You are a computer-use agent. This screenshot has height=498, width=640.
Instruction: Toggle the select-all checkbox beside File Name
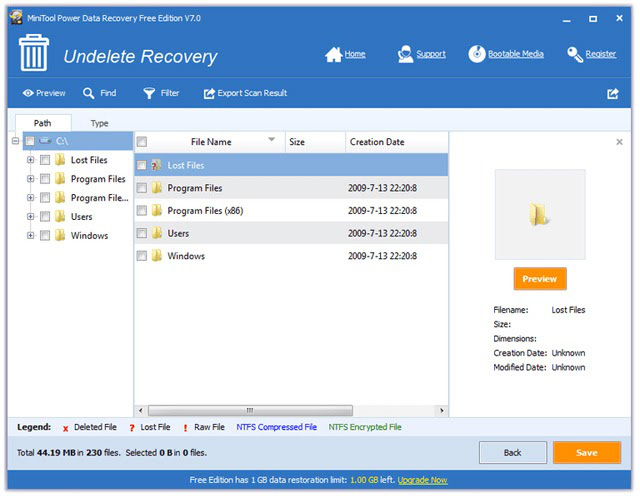(x=142, y=142)
